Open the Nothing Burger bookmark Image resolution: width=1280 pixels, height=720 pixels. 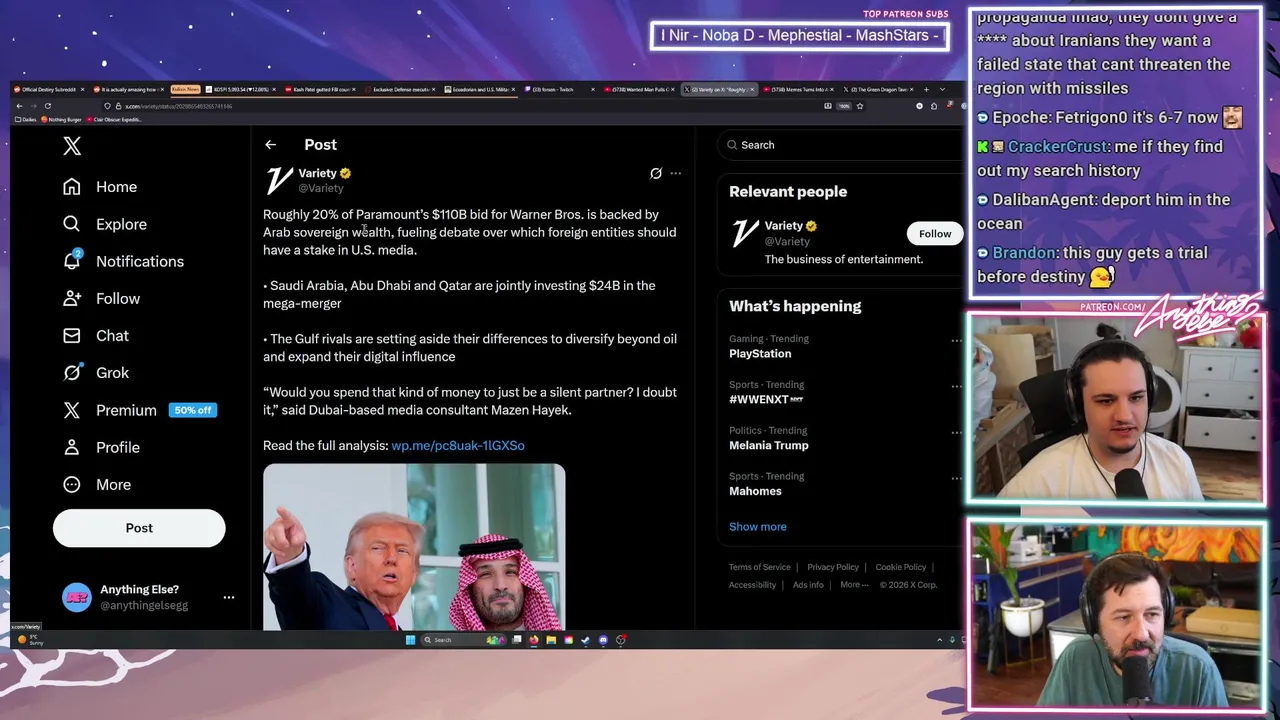click(x=61, y=119)
